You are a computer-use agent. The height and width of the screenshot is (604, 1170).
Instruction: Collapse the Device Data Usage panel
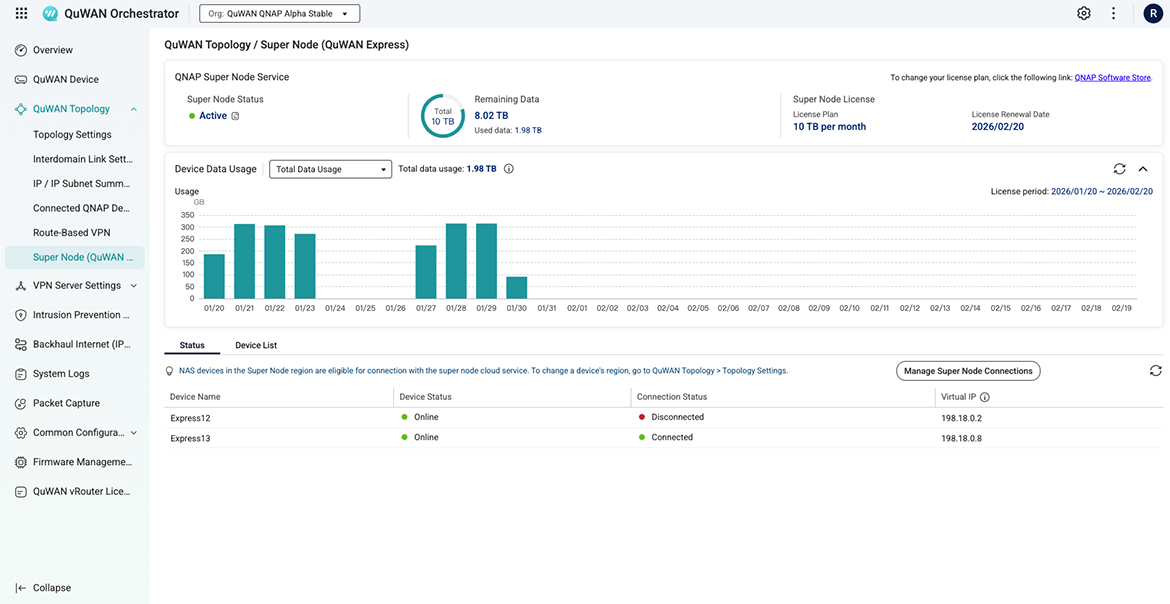tap(1143, 169)
